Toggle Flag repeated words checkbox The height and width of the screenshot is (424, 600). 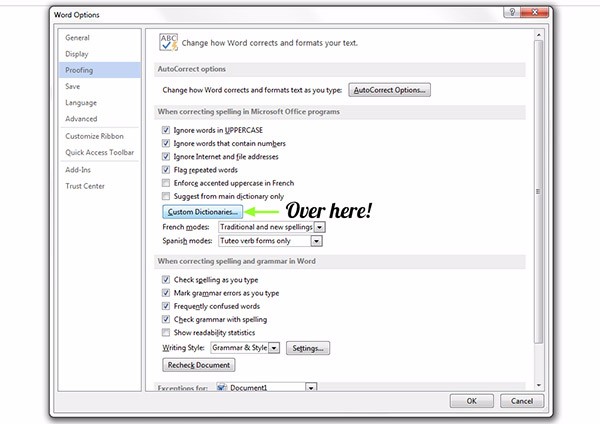[166, 170]
